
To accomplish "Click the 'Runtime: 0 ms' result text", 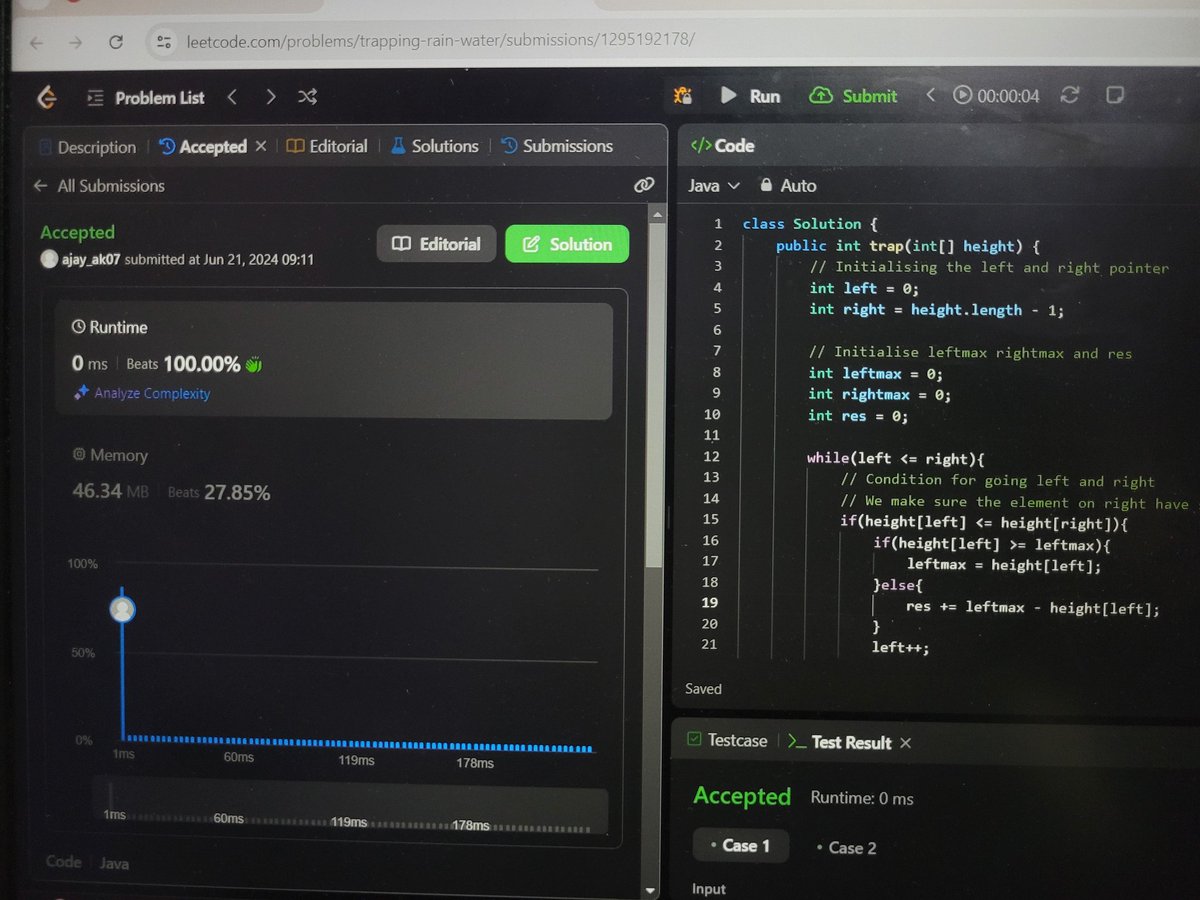I will (862, 798).
